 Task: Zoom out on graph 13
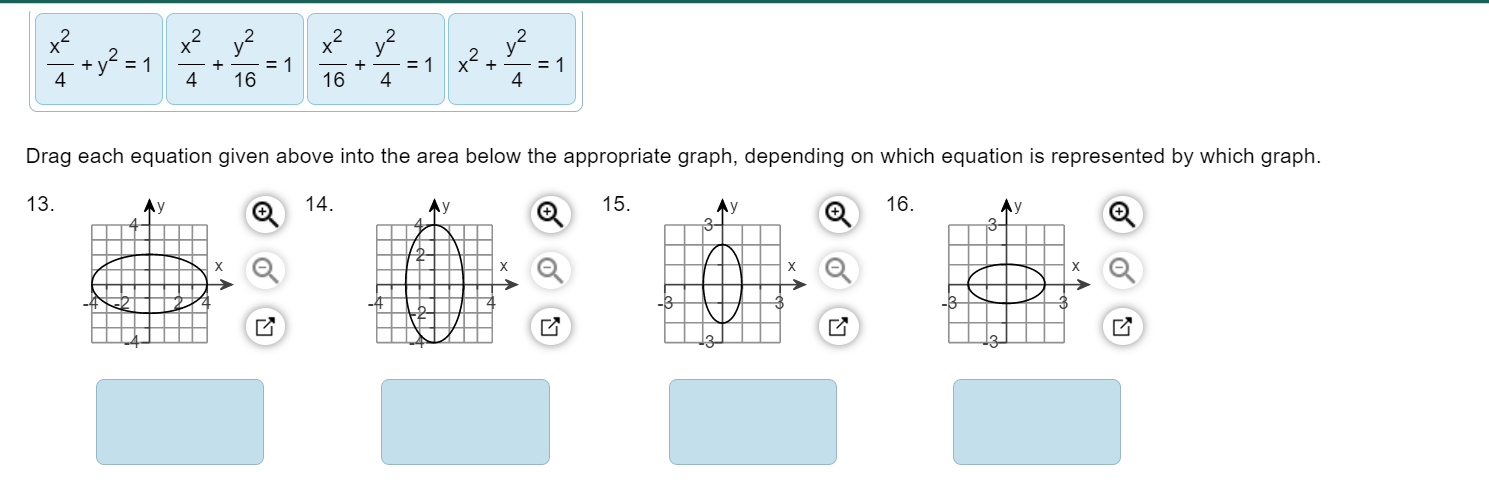coord(262,268)
